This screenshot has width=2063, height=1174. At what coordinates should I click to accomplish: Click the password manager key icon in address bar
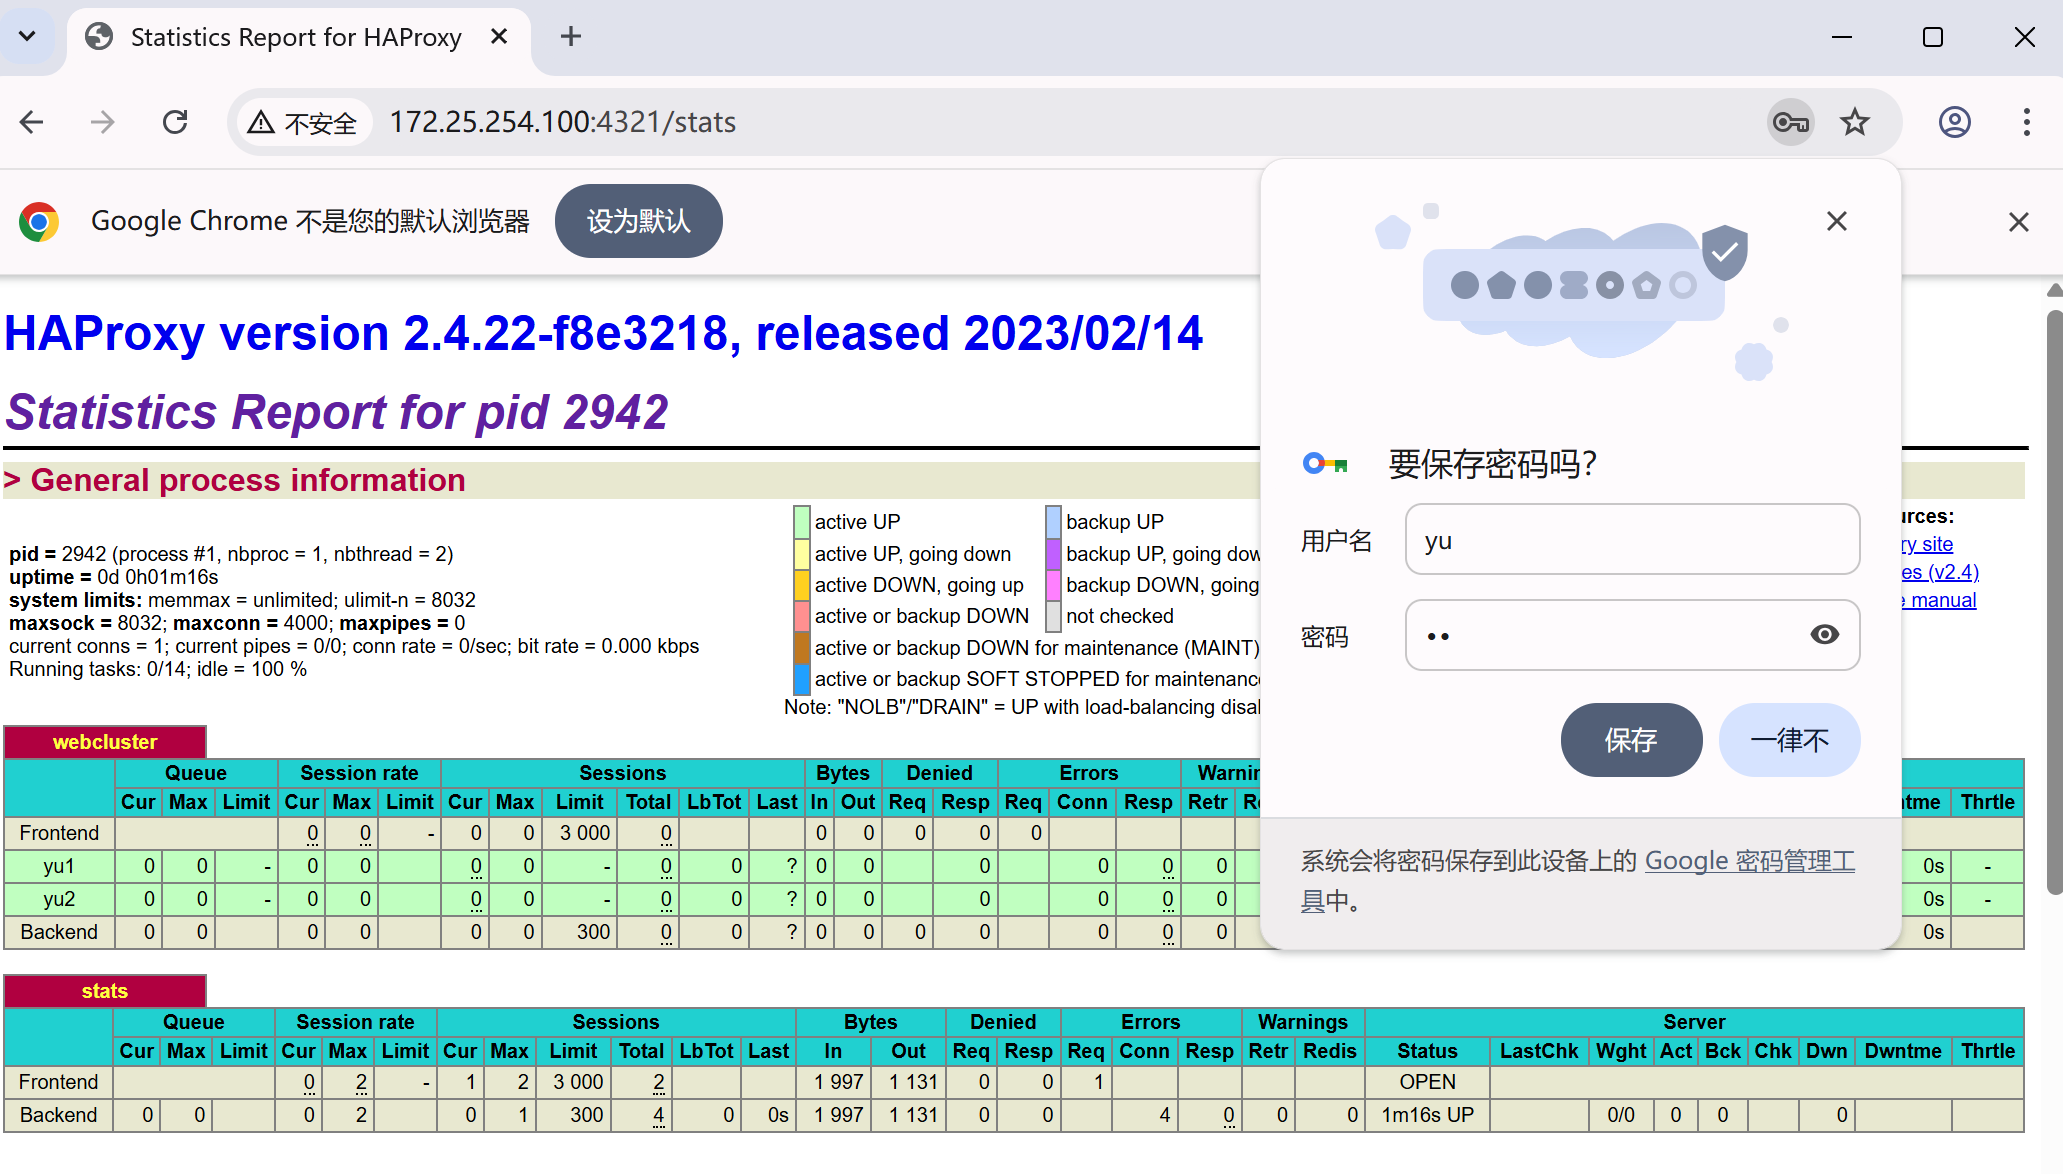(x=1790, y=122)
